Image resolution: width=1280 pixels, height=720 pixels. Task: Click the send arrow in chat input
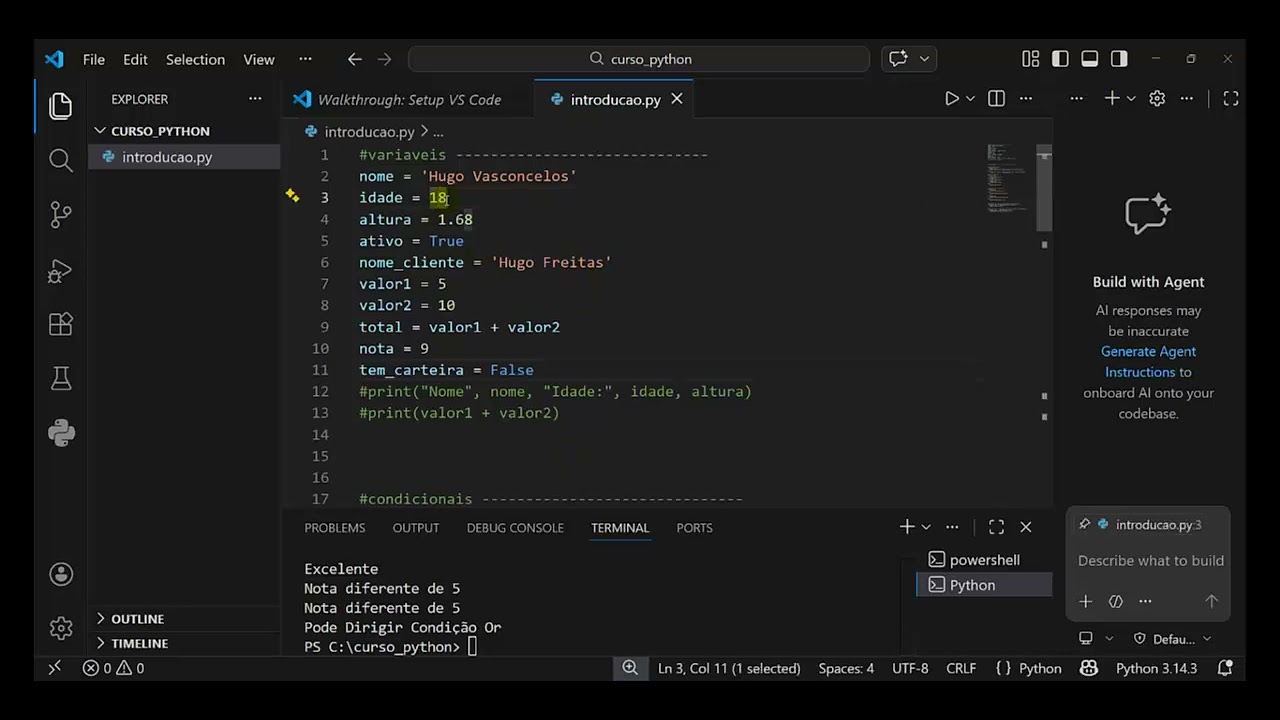click(1211, 601)
